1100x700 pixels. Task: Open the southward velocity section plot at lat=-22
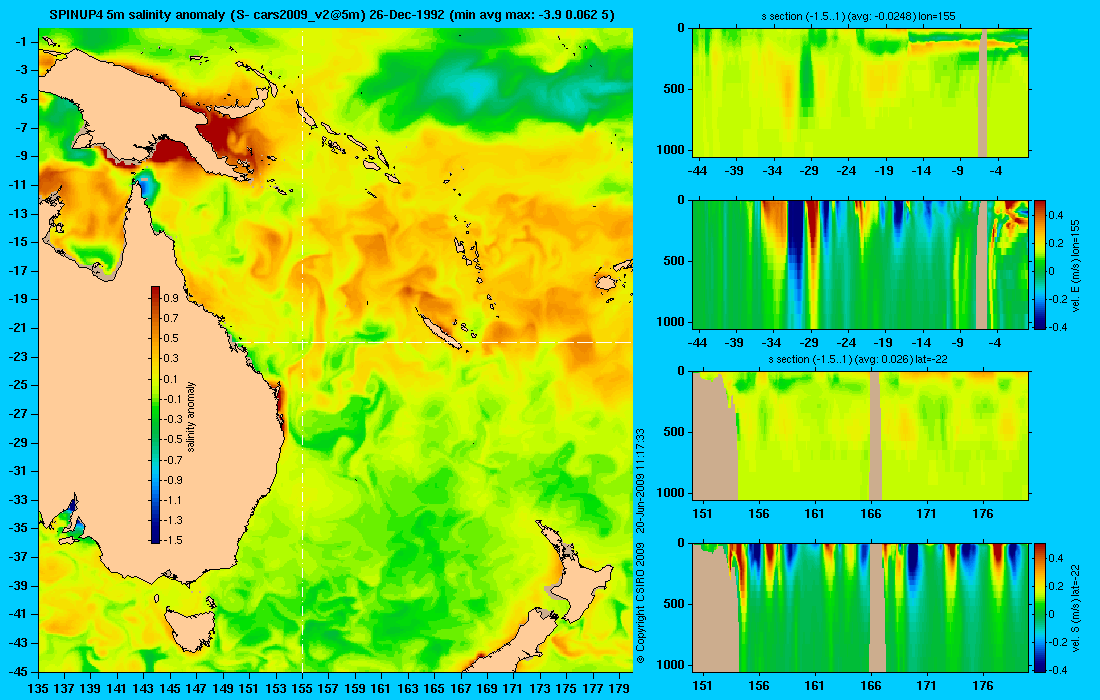pyautogui.click(x=861, y=607)
